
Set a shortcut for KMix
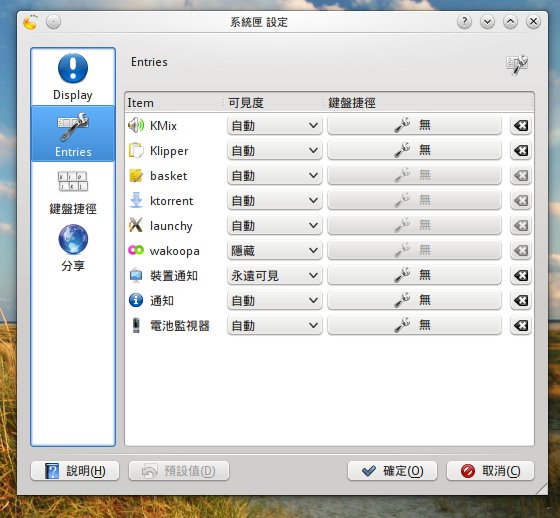pos(414,125)
